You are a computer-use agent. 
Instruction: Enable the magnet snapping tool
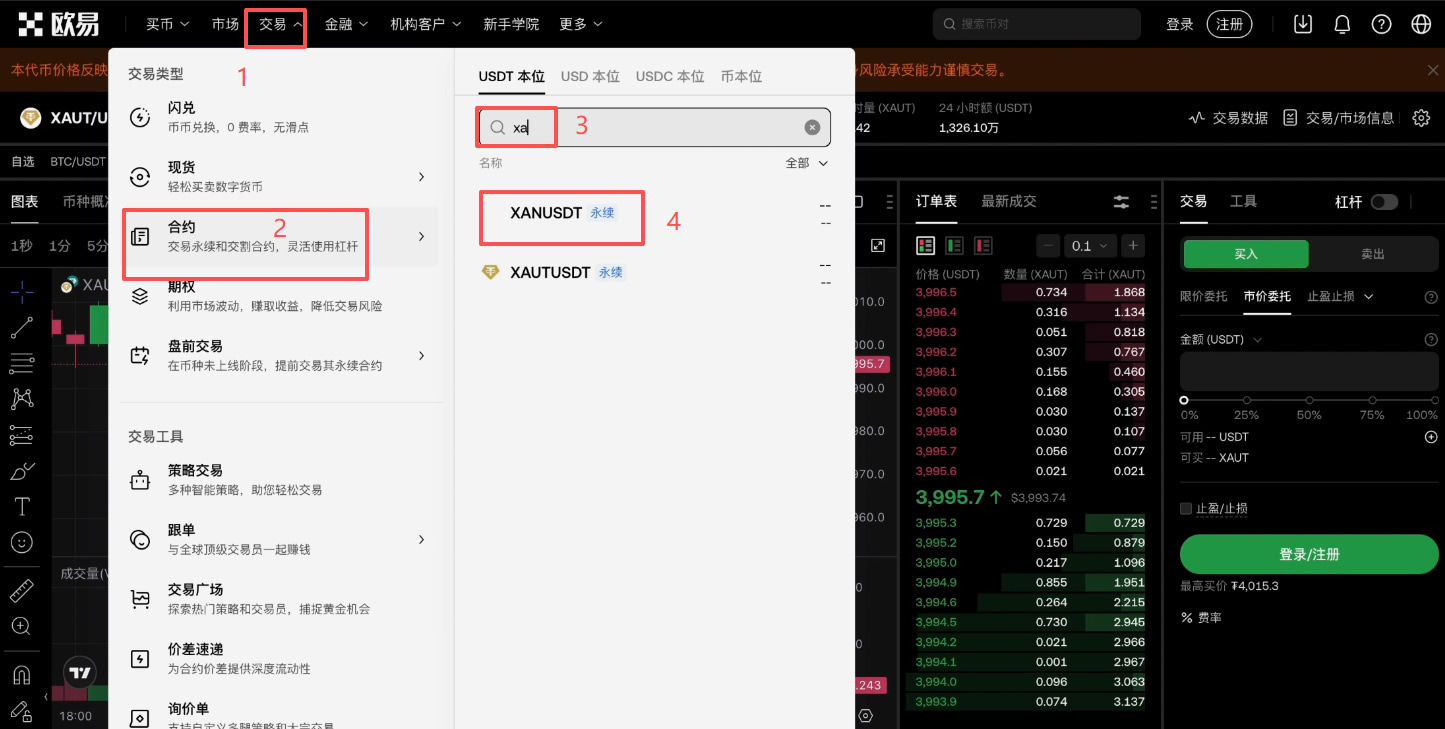(22, 673)
